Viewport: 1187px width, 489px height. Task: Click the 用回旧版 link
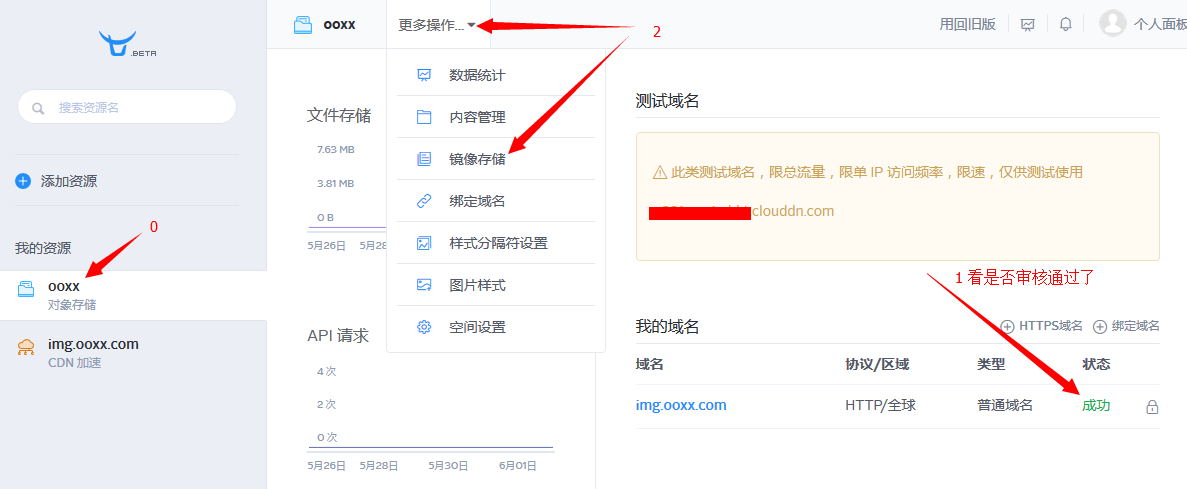tap(967, 24)
